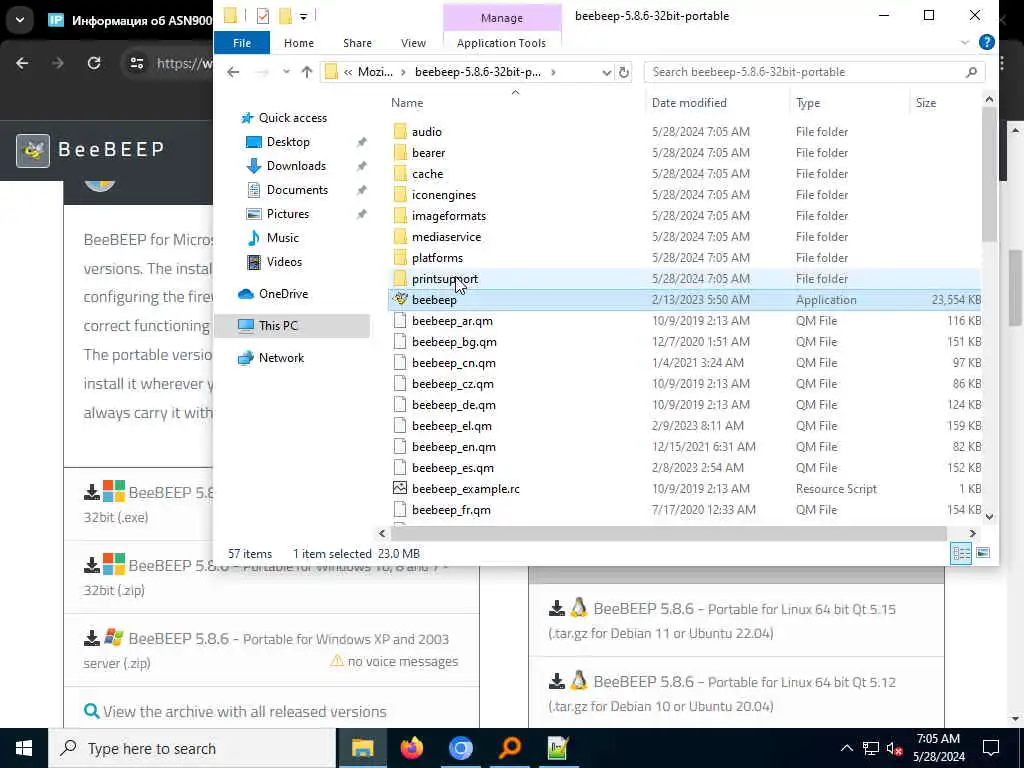
Task: Open recent locations dropdown arrow
Action: pos(286,72)
